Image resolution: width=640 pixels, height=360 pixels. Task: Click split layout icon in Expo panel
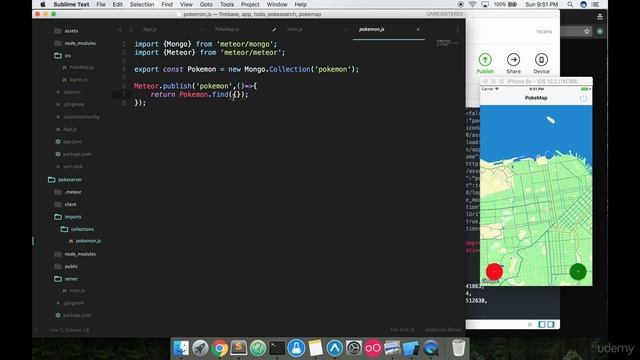click(x=546, y=324)
